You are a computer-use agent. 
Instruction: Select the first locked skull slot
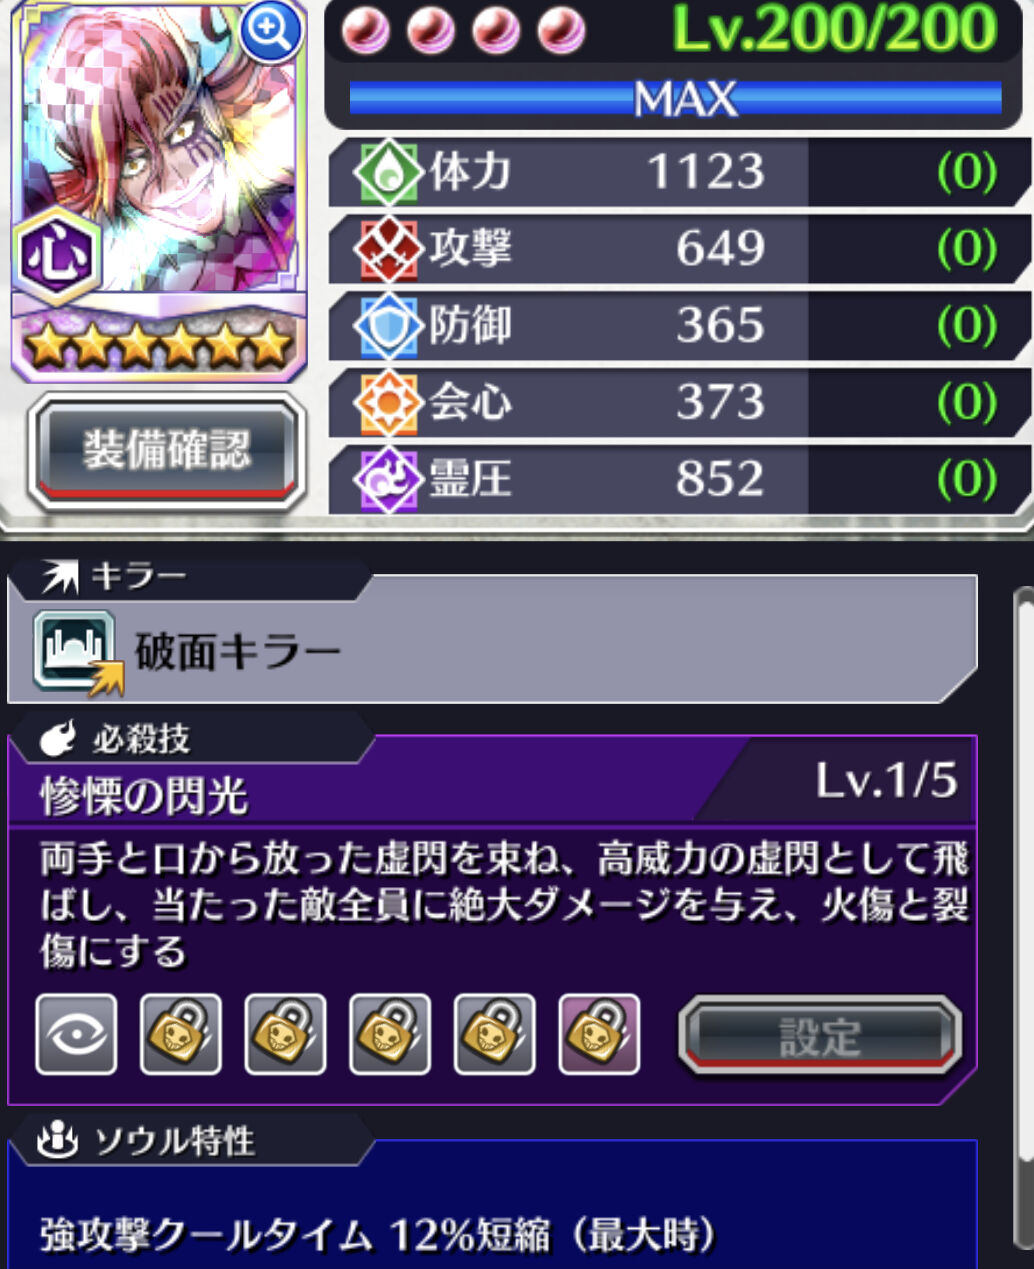pyautogui.click(x=181, y=1034)
